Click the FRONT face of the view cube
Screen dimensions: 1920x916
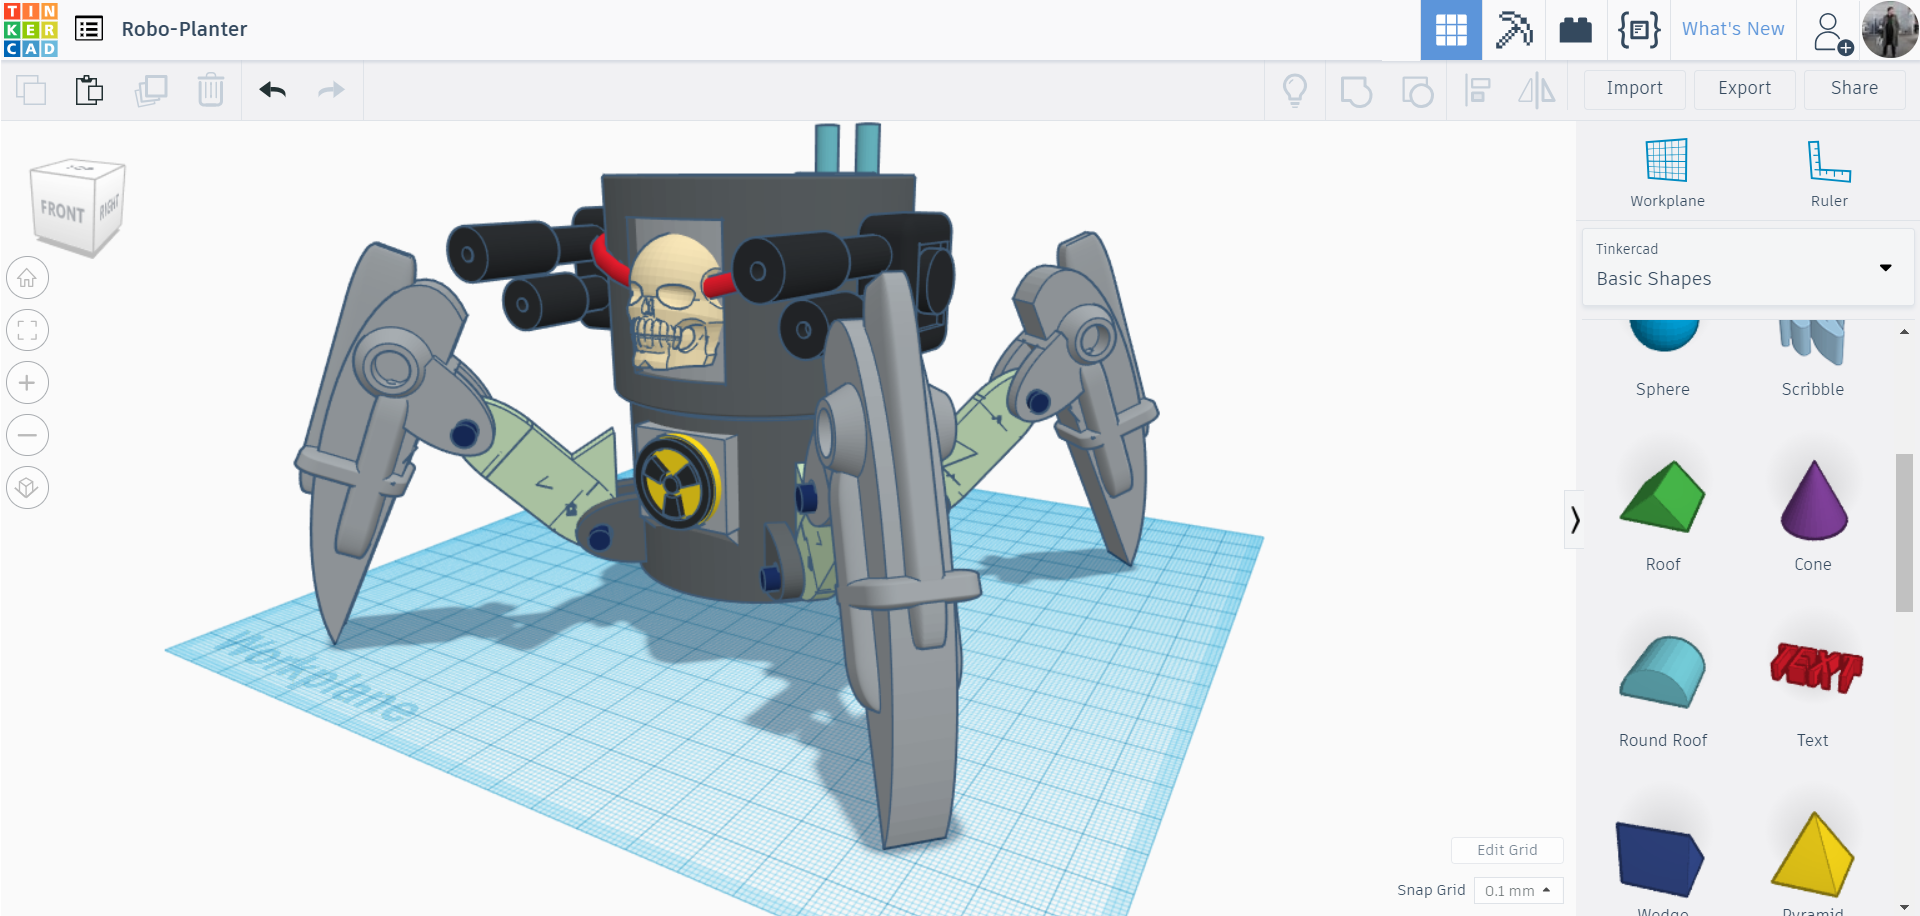(x=62, y=210)
